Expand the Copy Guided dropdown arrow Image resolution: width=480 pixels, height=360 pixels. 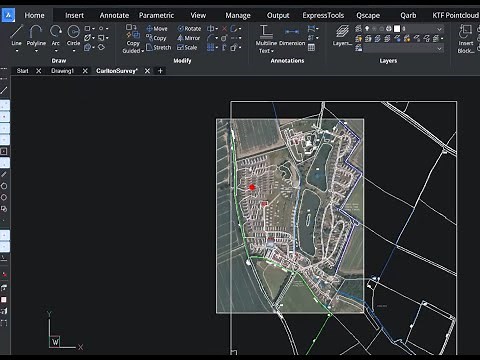tap(143, 51)
